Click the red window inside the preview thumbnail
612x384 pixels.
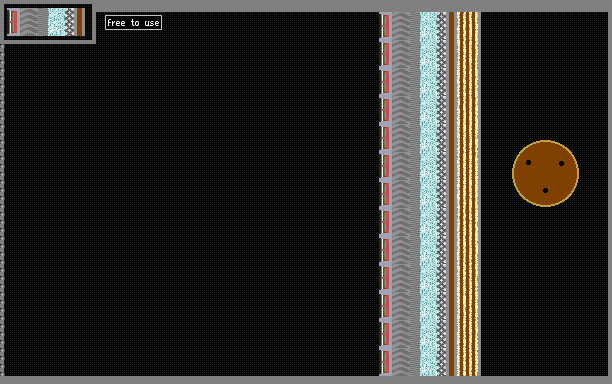(x=13, y=22)
